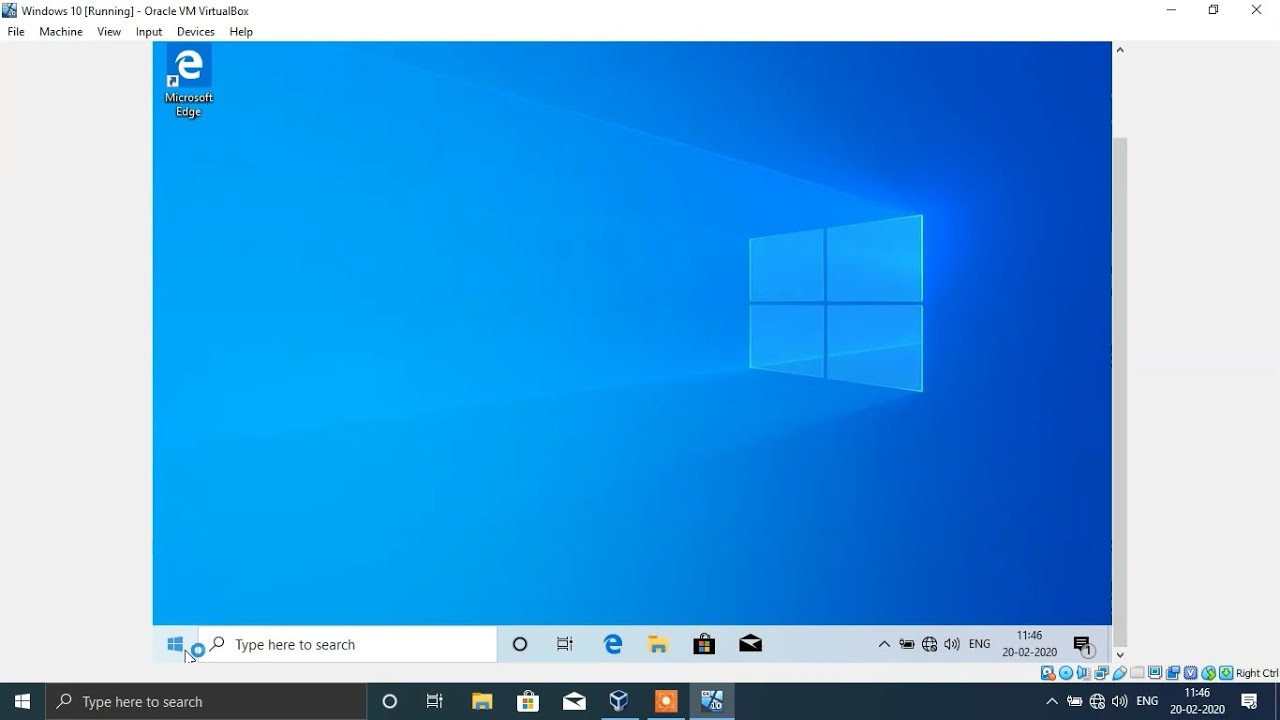This screenshot has height=720, width=1280.
Task: Open host network status tray icon
Action: coord(1097,702)
